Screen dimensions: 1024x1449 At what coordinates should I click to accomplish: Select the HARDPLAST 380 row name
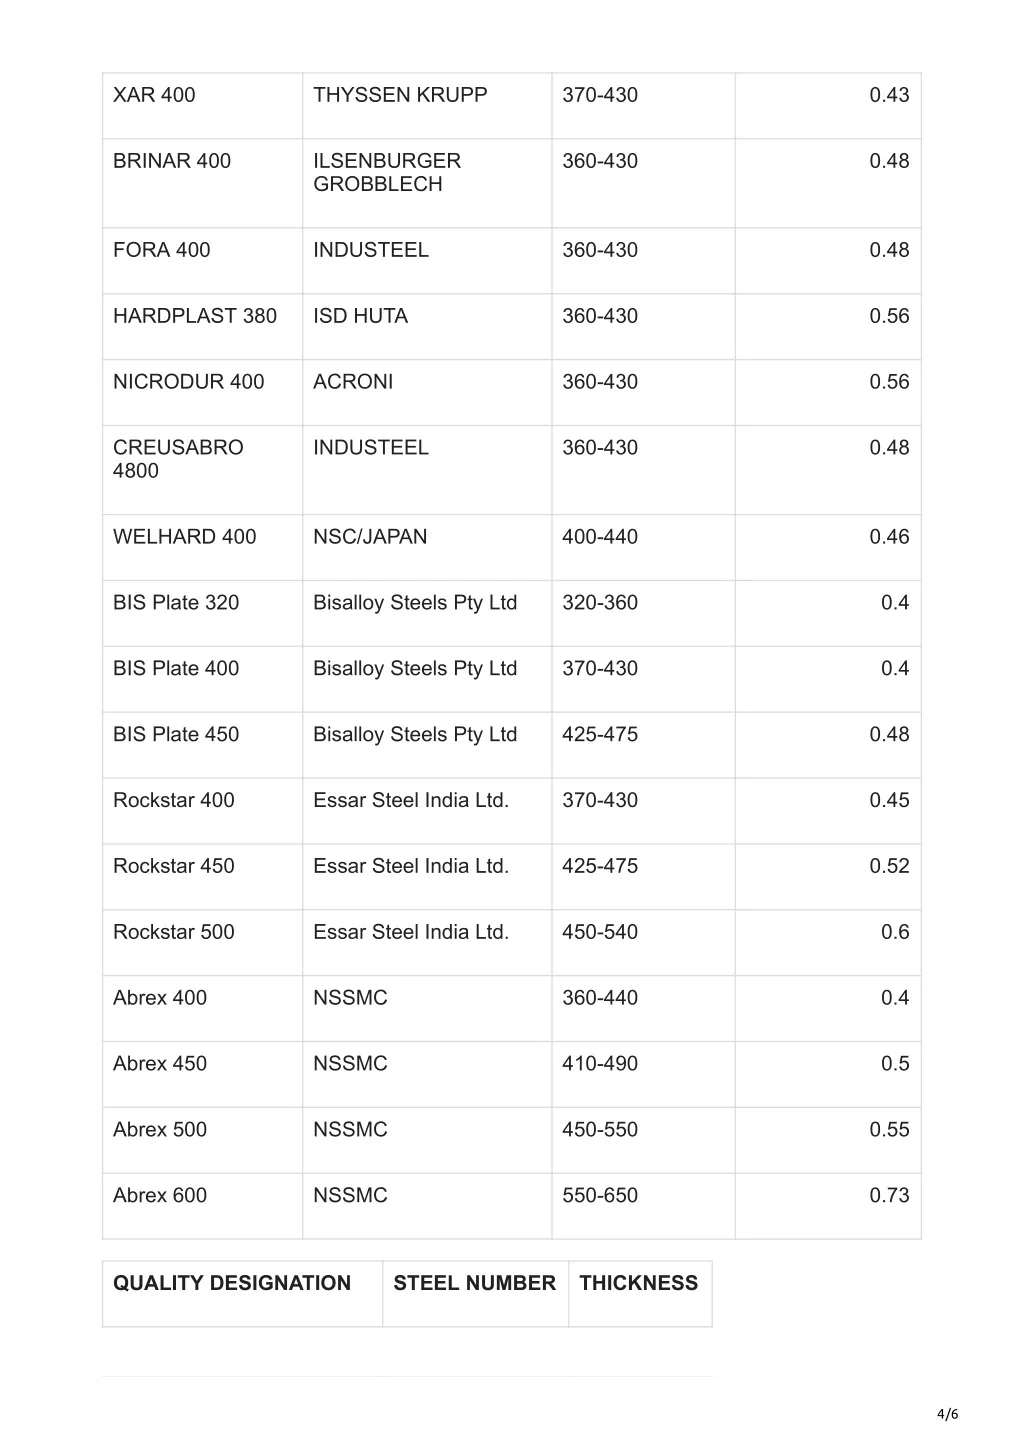(195, 316)
